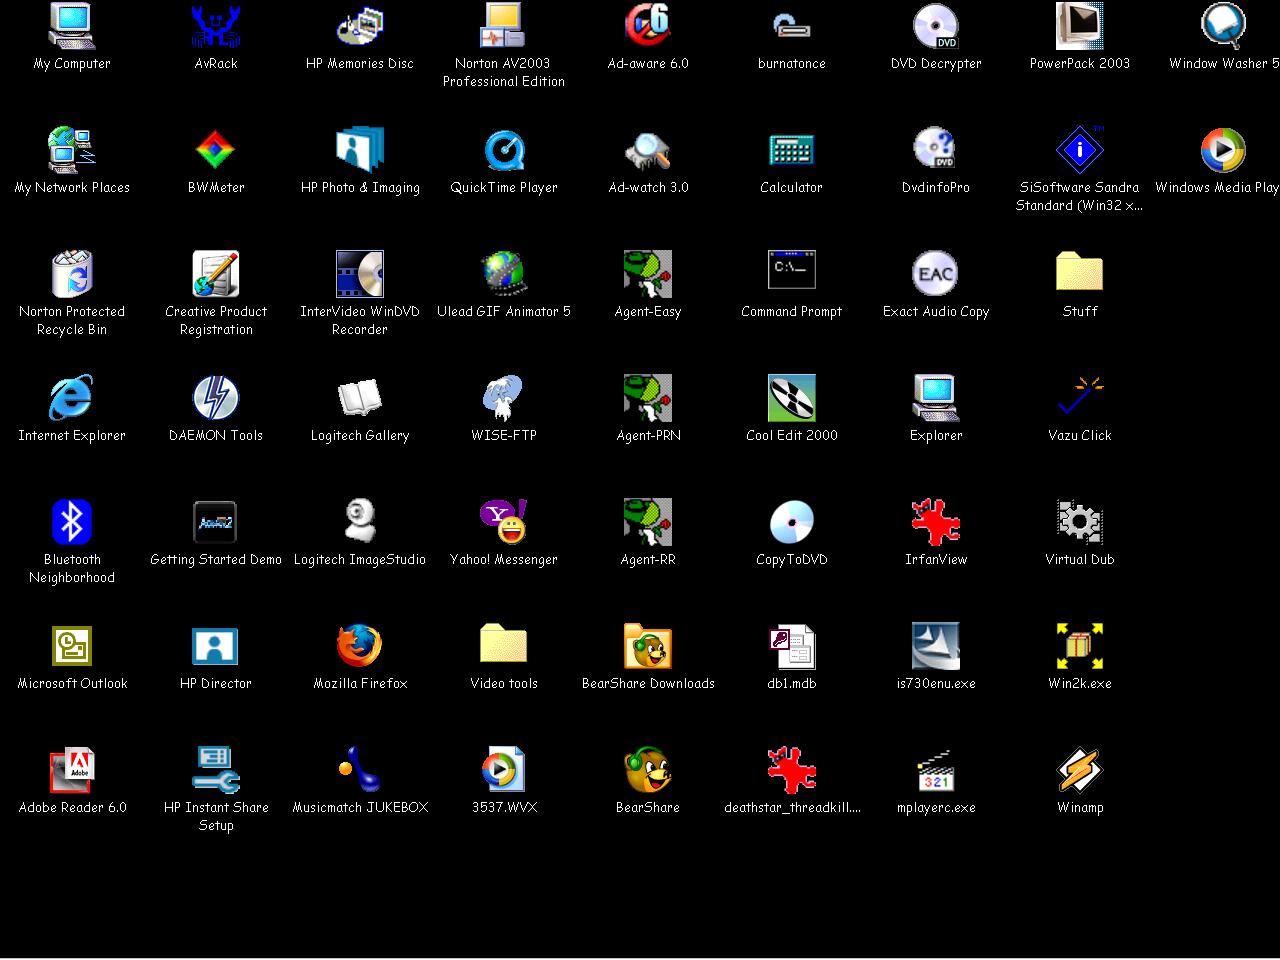Click the Internet Explorer icon

click(x=72, y=398)
